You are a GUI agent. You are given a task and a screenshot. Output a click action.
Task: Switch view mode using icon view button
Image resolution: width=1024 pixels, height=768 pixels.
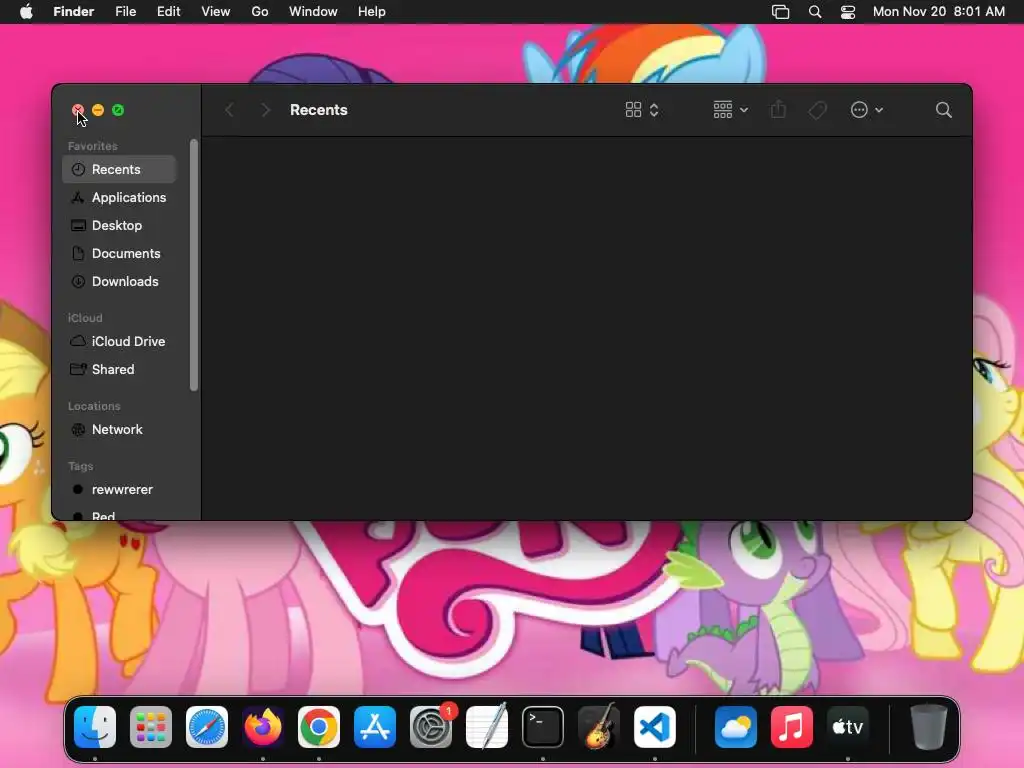[642, 110]
